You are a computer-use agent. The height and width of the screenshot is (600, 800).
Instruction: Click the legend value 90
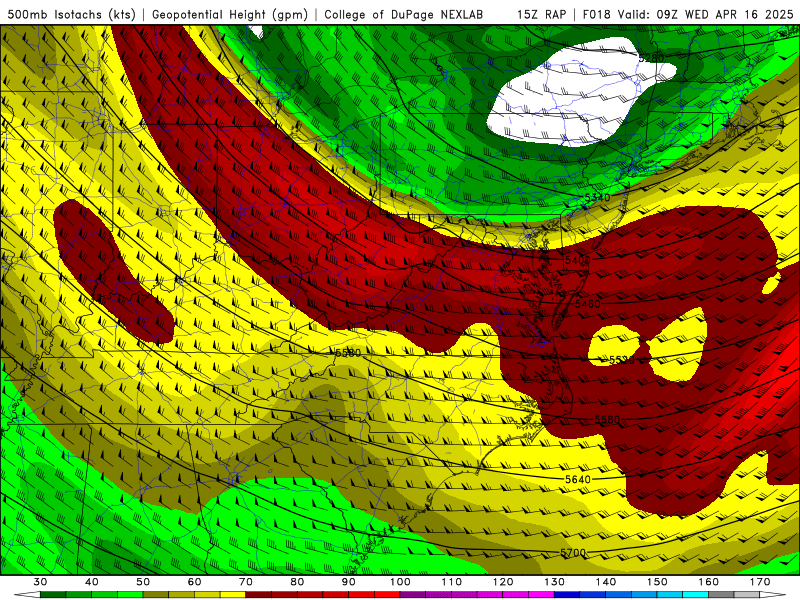349,582
